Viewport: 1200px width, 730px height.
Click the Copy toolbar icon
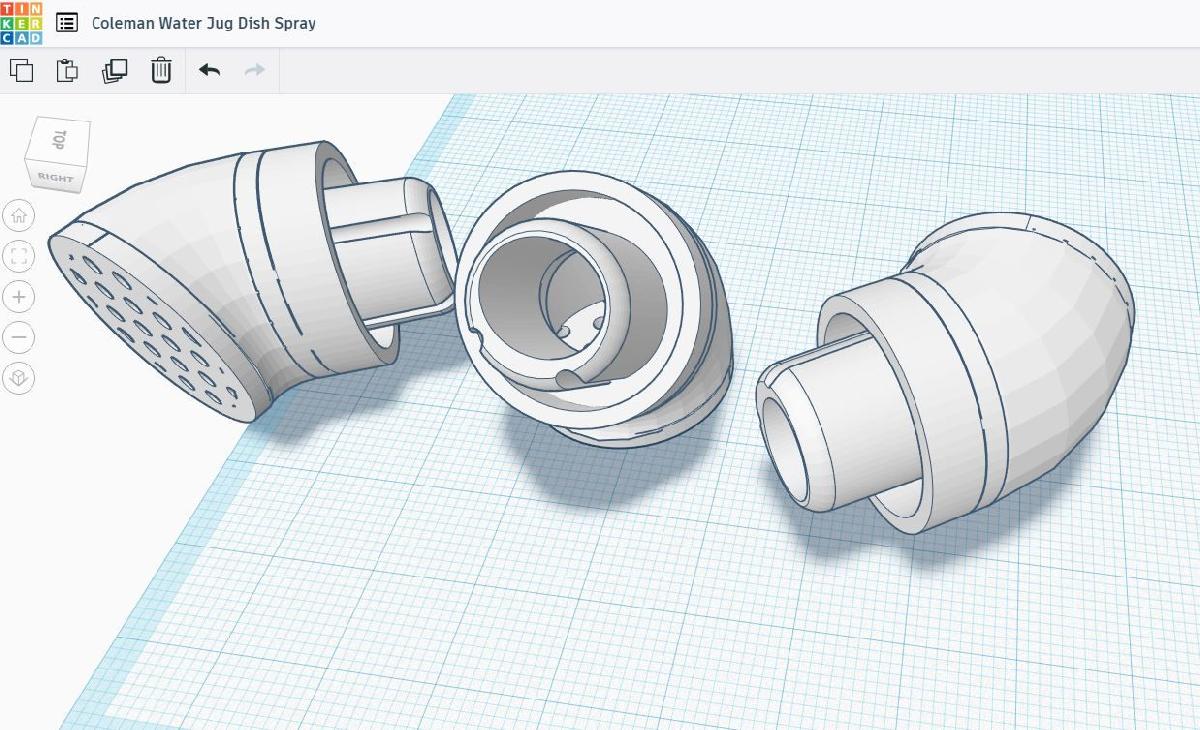pyautogui.click(x=21, y=70)
